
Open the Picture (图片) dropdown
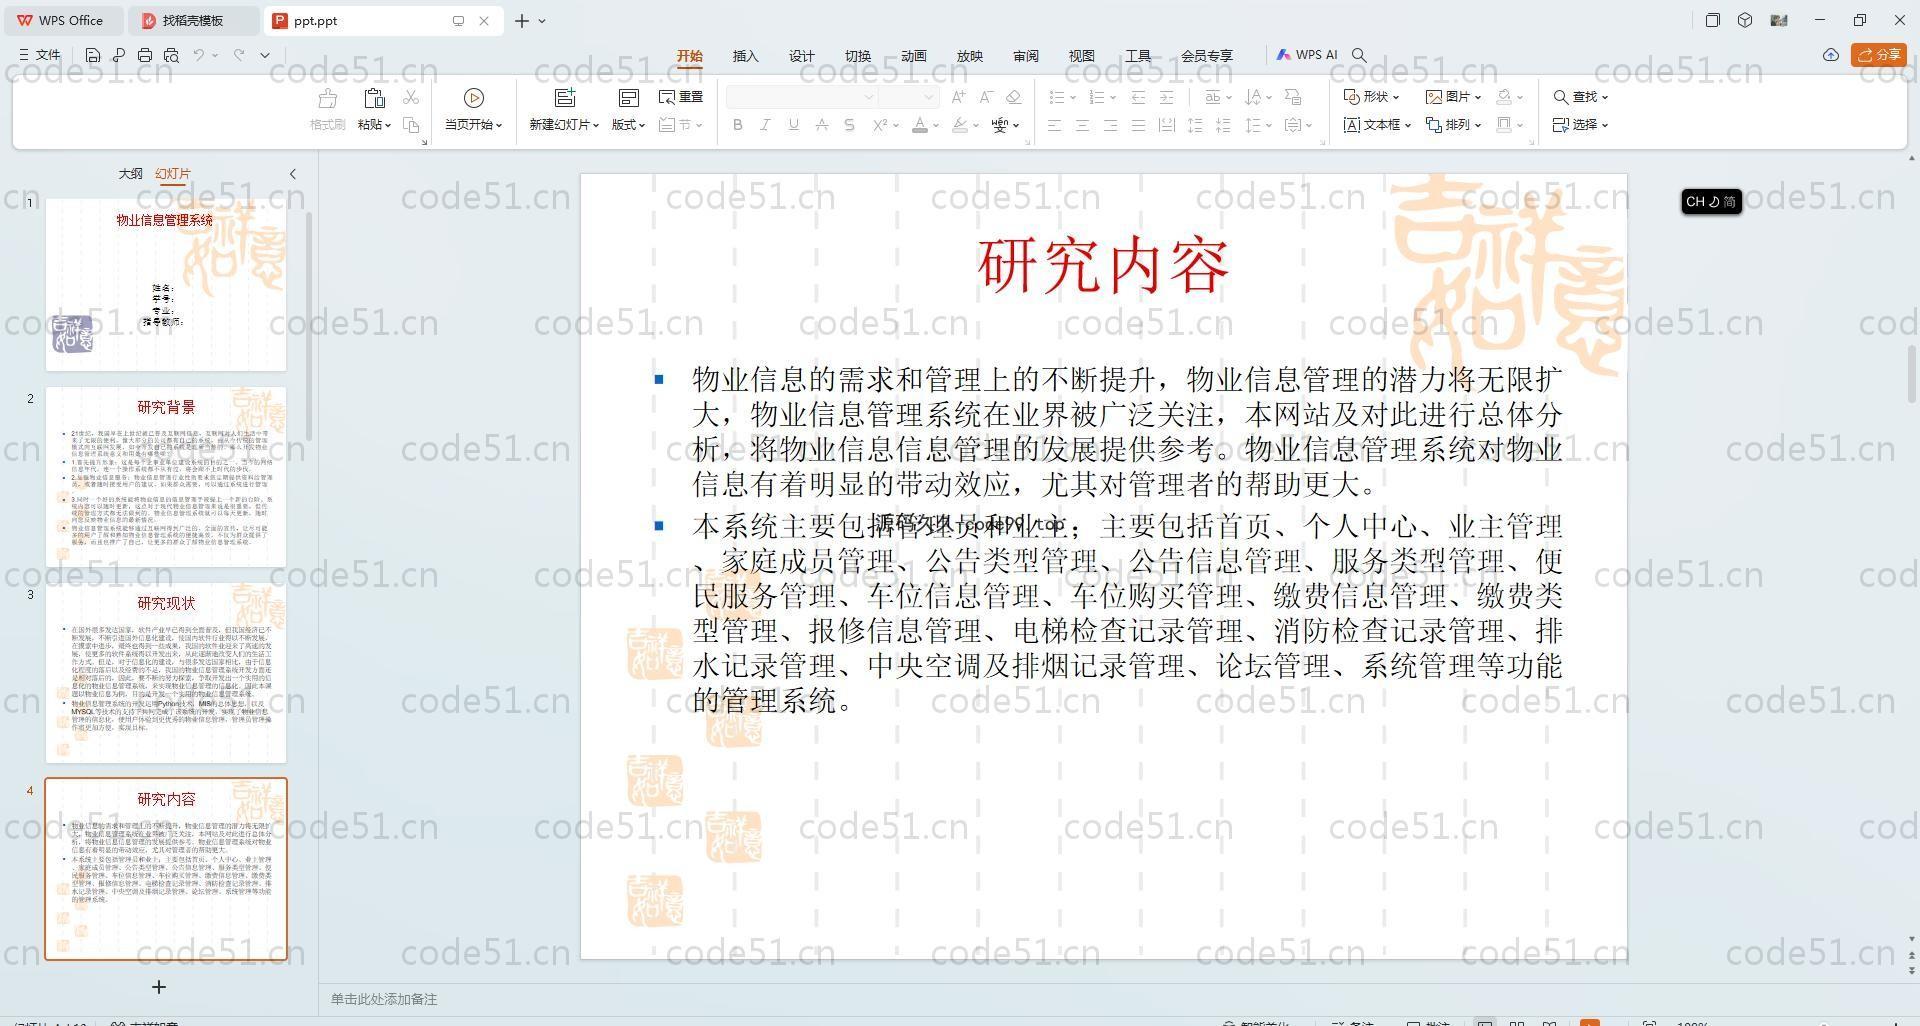tap(1453, 97)
